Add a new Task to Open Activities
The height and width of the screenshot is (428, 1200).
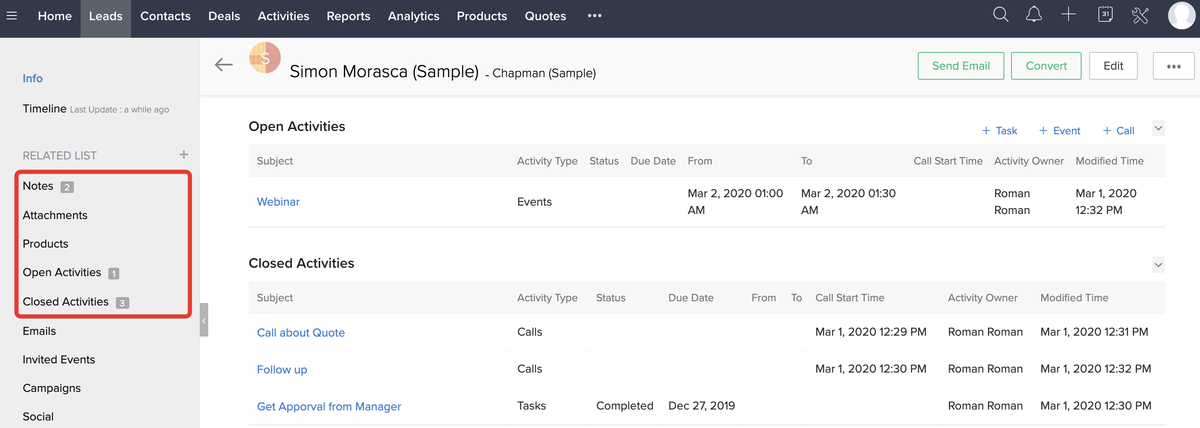999,131
